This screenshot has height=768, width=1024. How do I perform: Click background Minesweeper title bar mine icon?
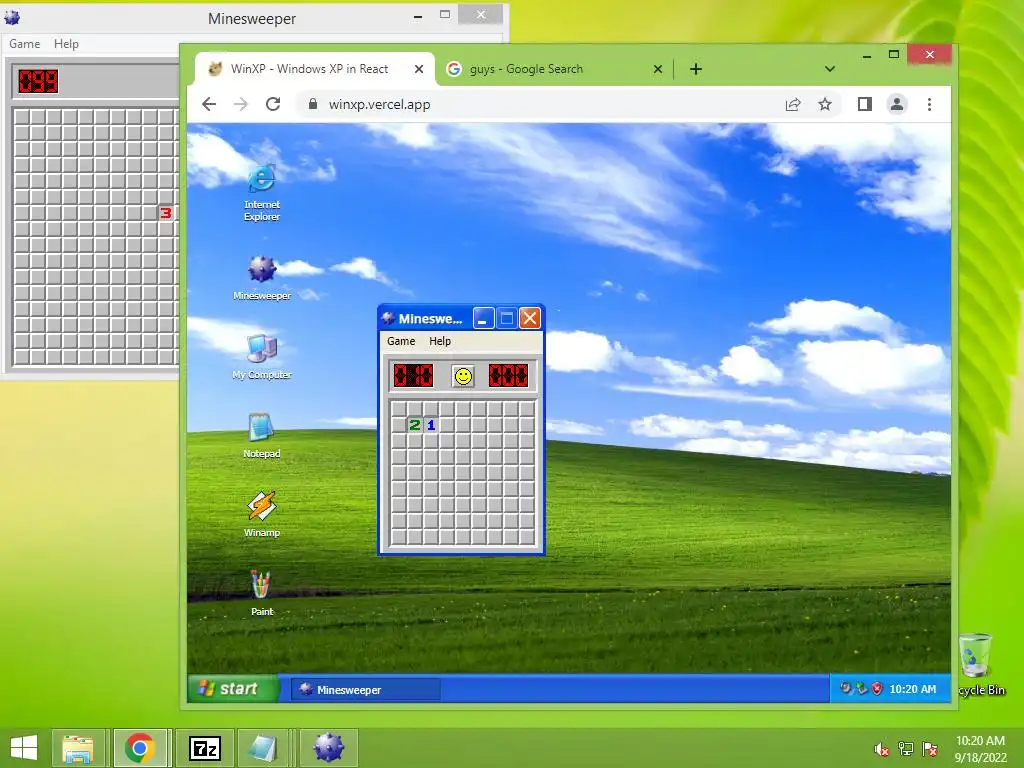coord(12,18)
